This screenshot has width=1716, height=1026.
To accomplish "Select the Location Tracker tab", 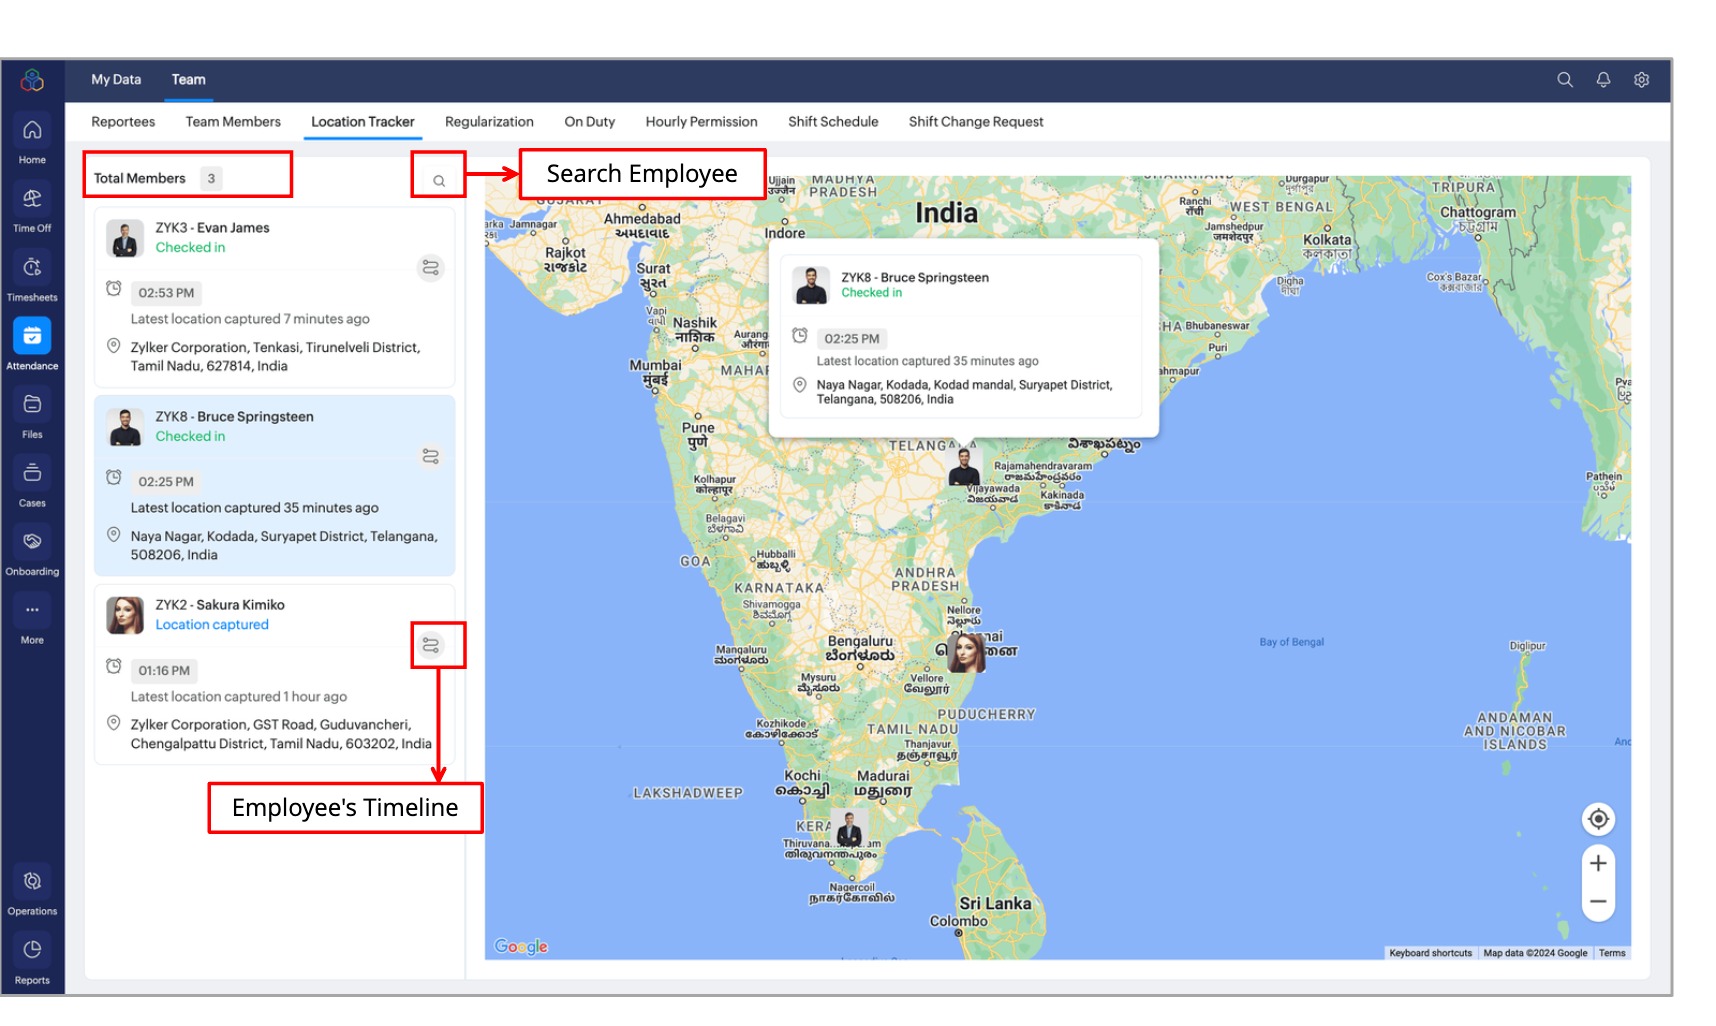I will coord(363,122).
